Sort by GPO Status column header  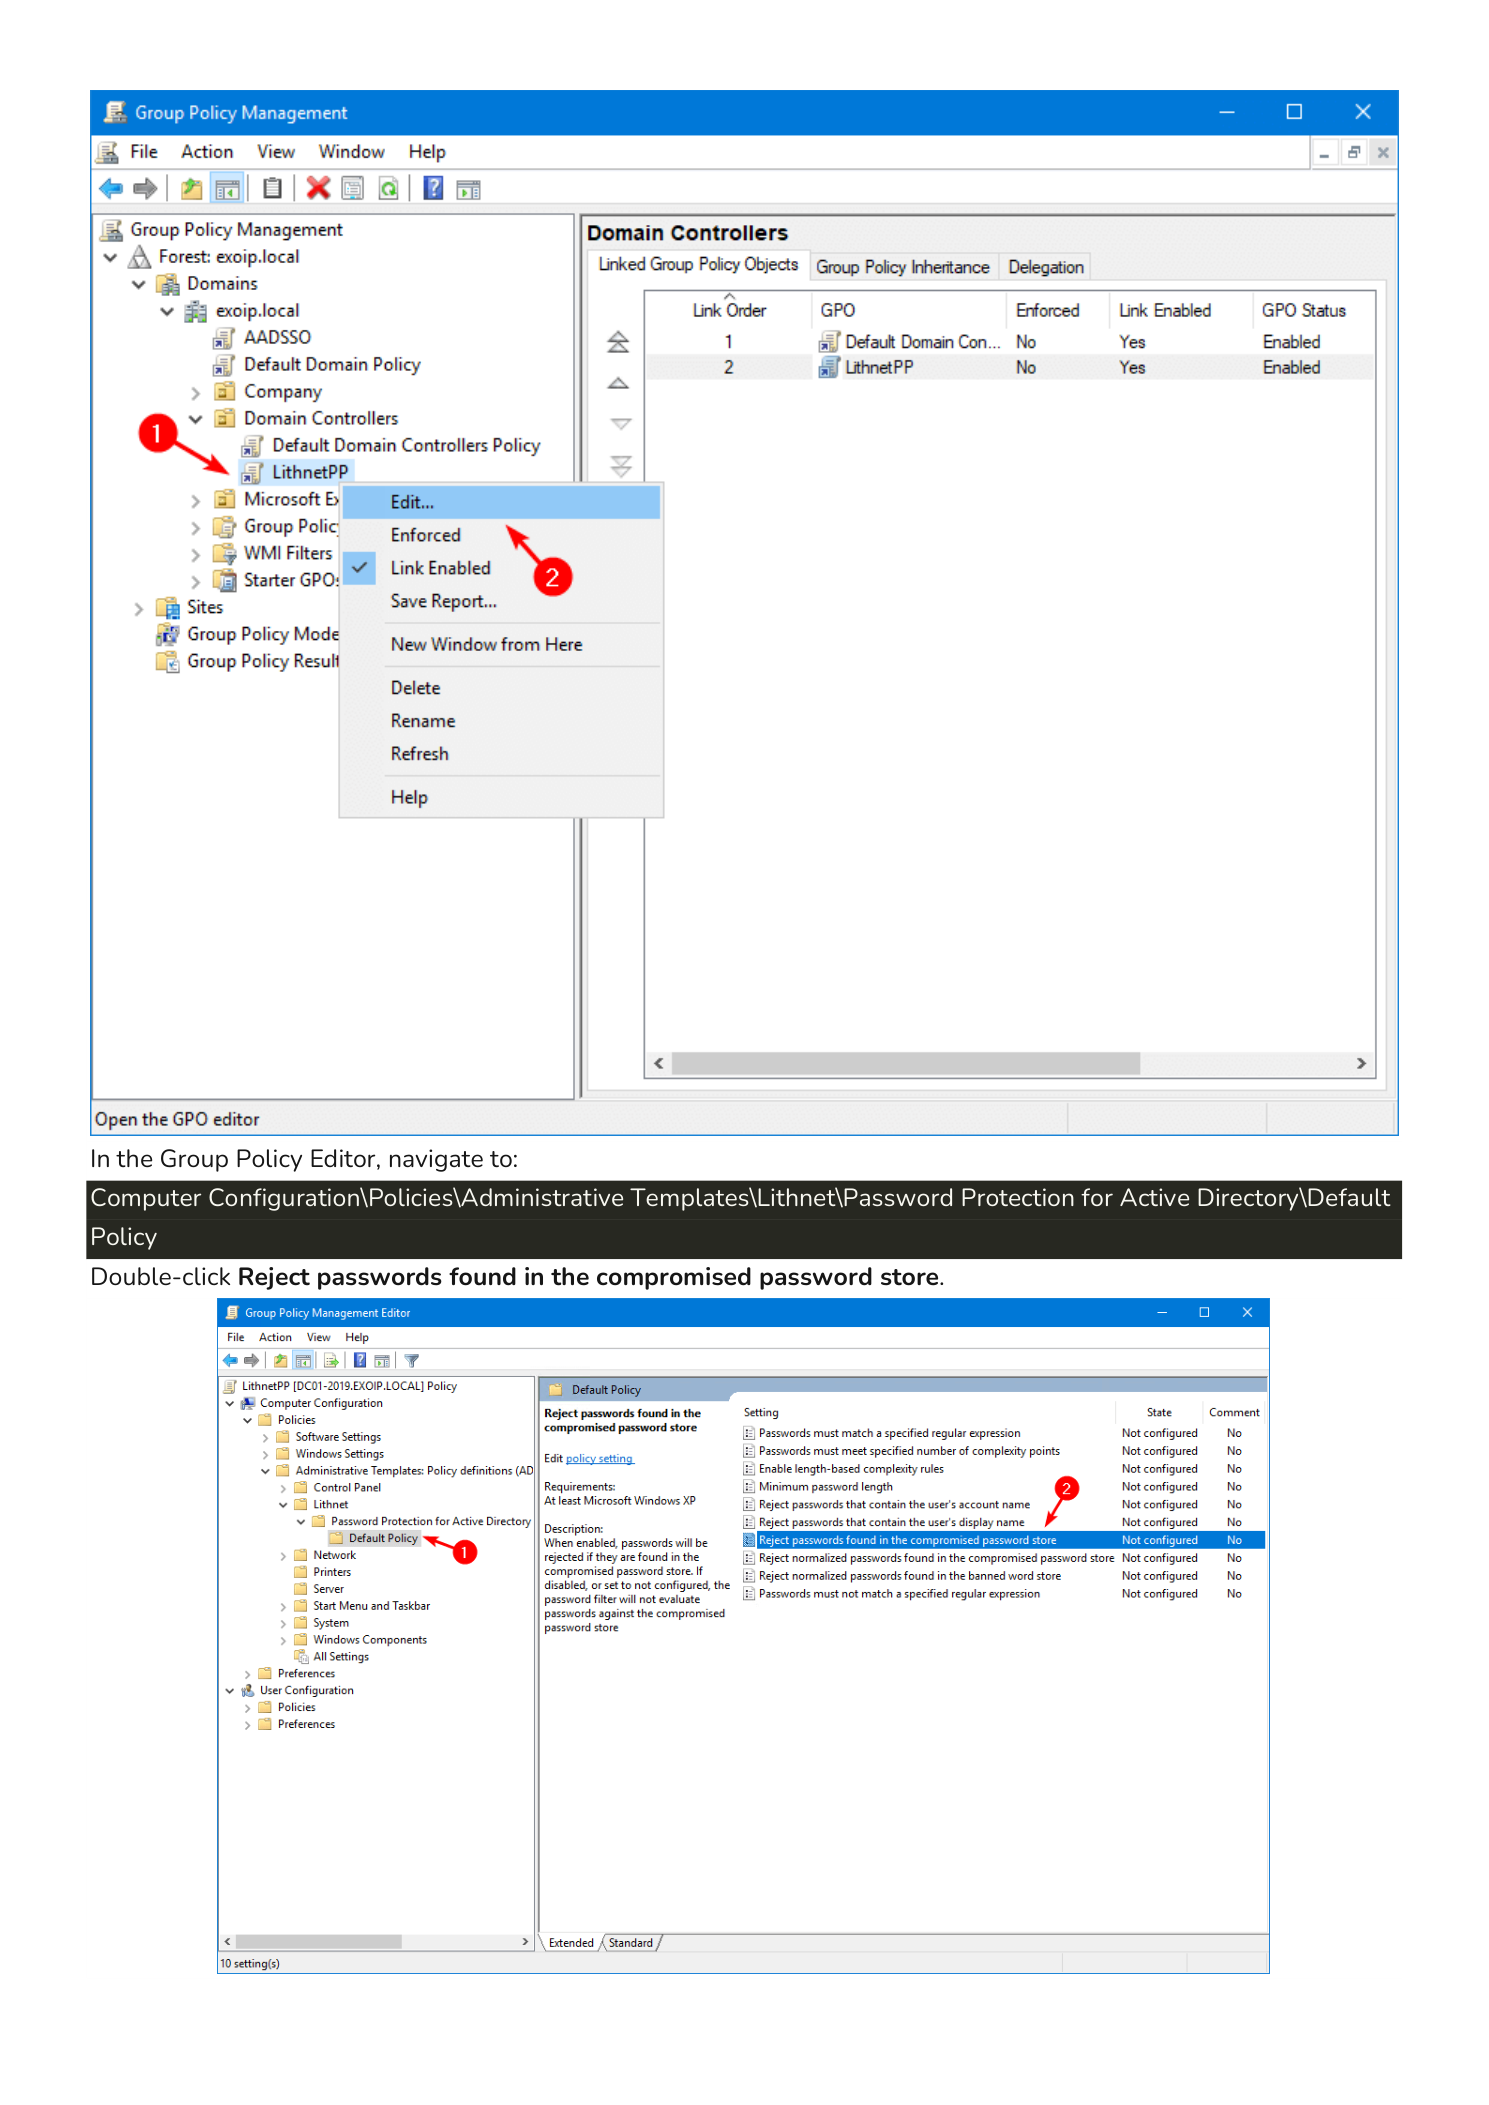click(1303, 310)
